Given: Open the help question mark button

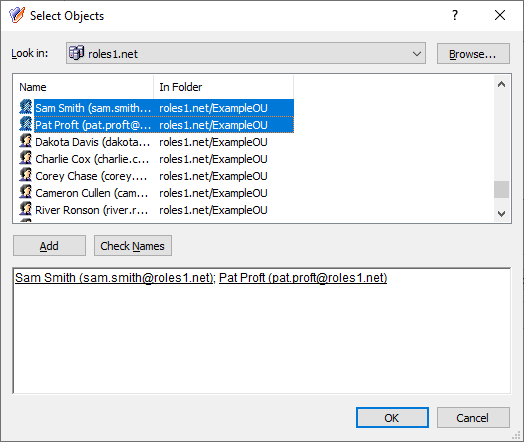Looking at the screenshot, I should (x=454, y=15).
